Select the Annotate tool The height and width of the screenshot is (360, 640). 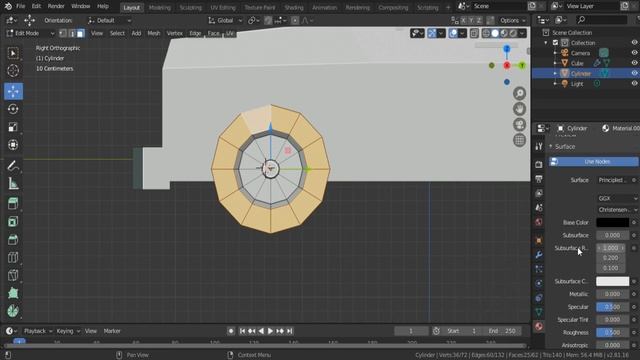[13, 166]
